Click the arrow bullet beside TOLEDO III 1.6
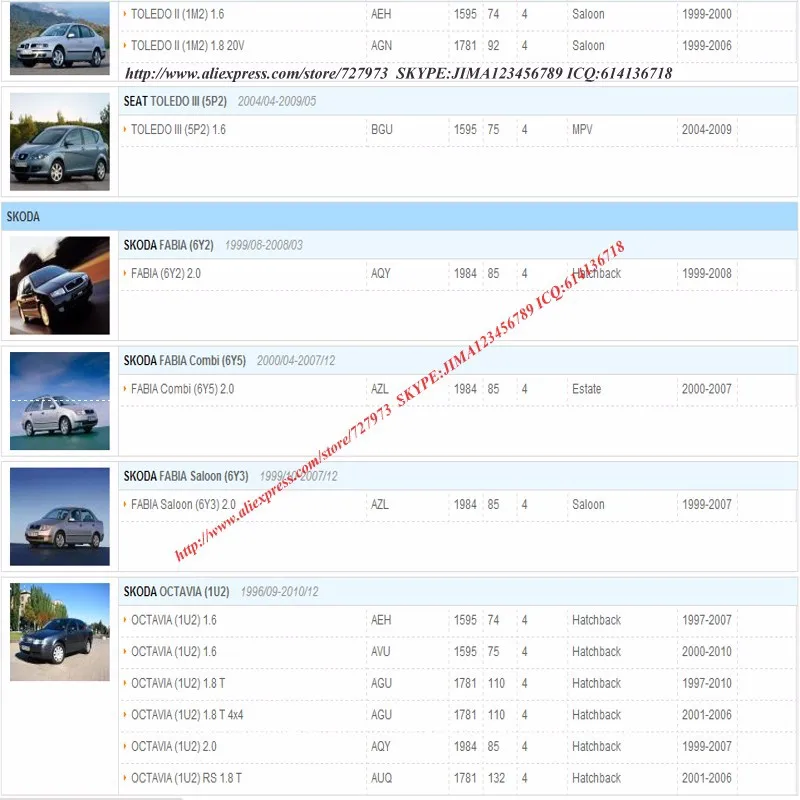Image resolution: width=800 pixels, height=800 pixels. (125, 130)
